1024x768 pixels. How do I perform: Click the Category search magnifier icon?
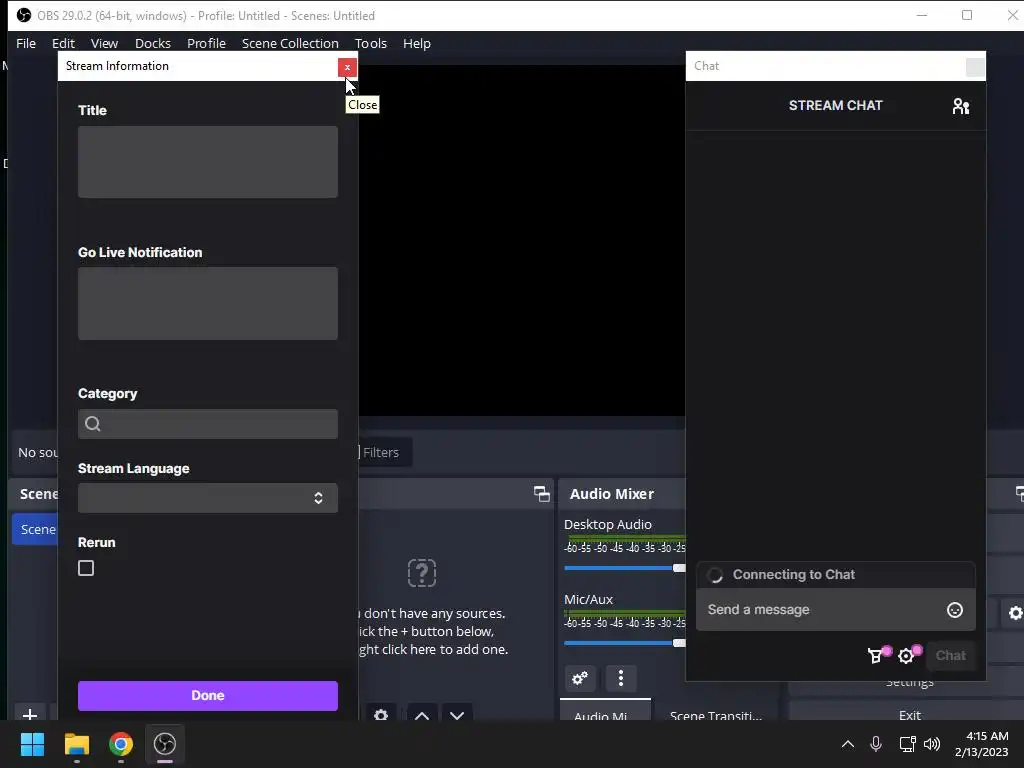(x=93, y=424)
